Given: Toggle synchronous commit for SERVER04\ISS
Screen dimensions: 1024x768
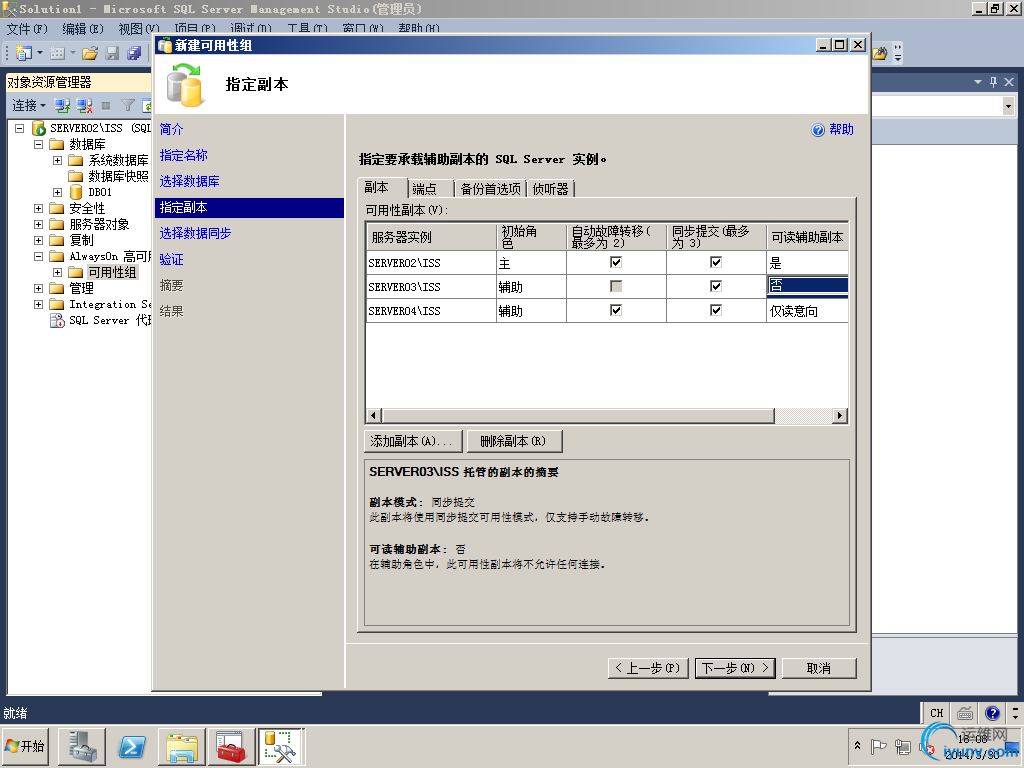Looking at the screenshot, I should pyautogui.click(x=716, y=310).
